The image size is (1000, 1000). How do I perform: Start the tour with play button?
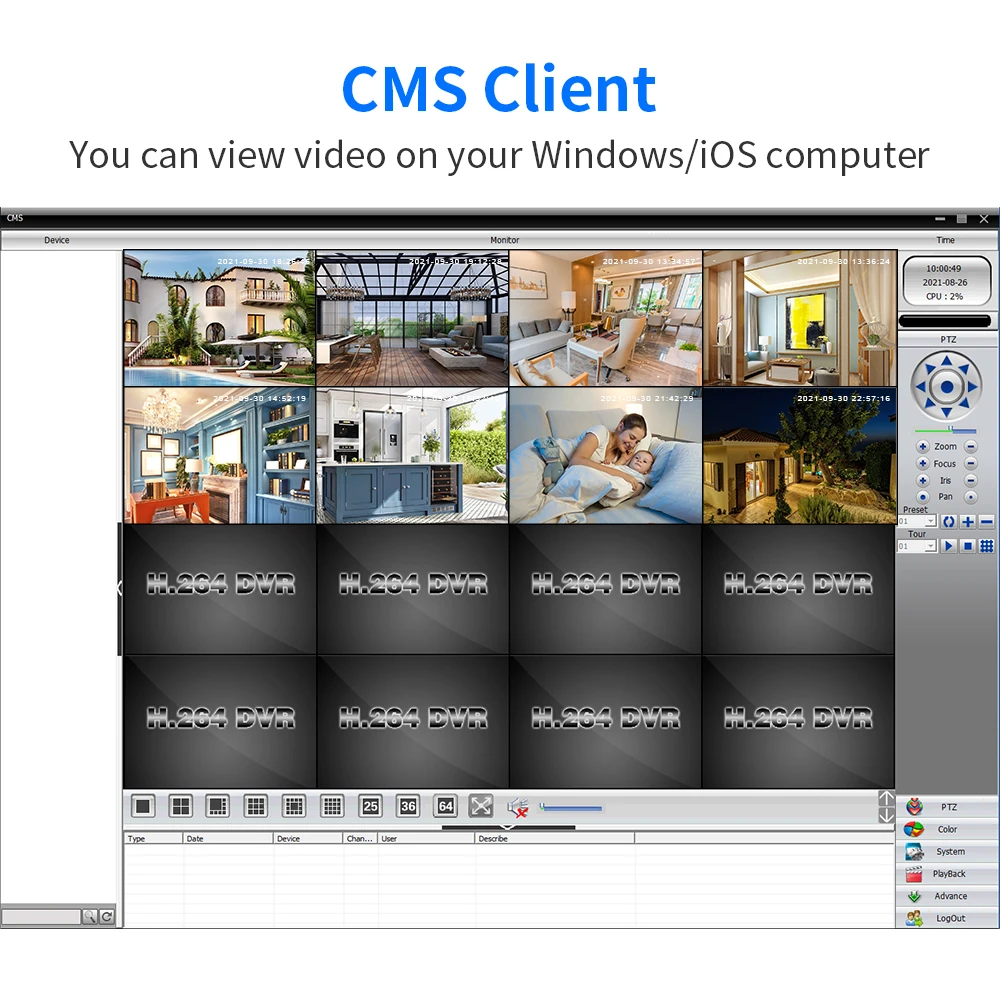948,547
